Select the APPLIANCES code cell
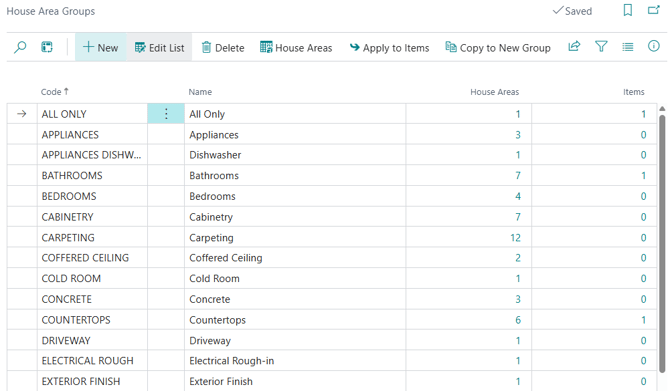This screenshot has width=670, height=391. click(x=92, y=135)
